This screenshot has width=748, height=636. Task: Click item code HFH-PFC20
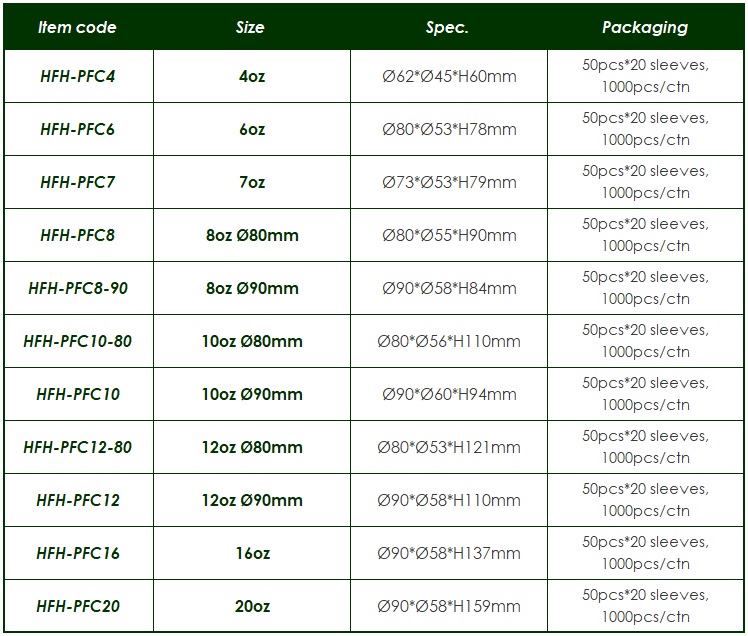[77, 606]
